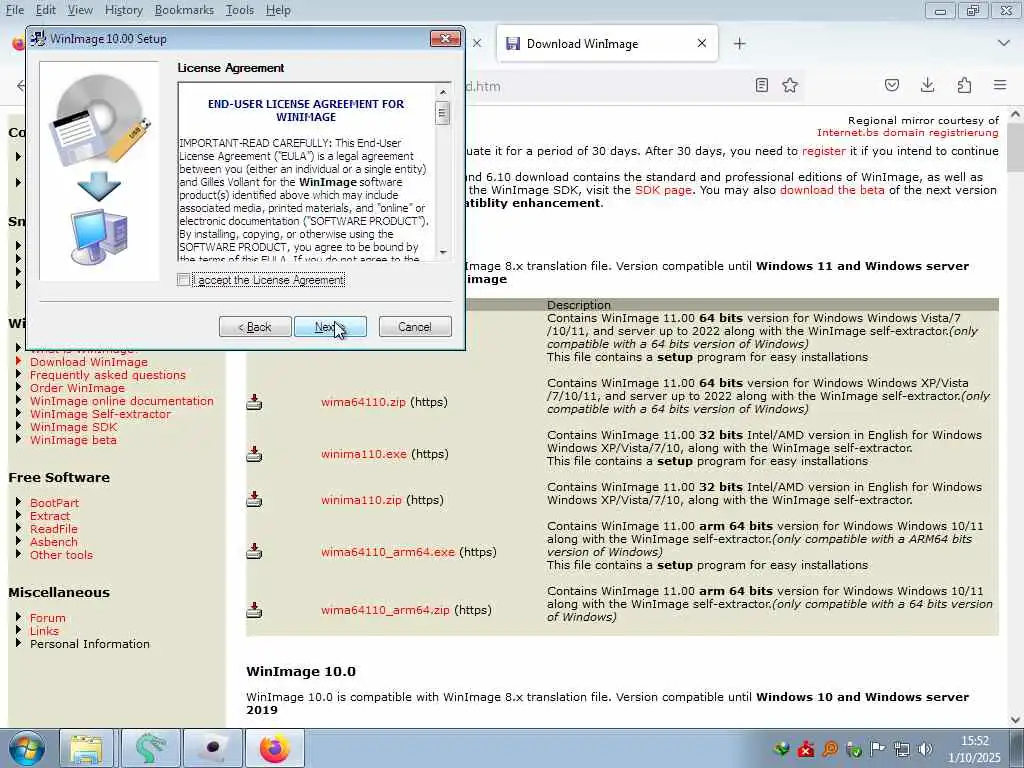The height and width of the screenshot is (768, 1024).
Task: Close the Download WinImage tab
Action: tap(701, 43)
